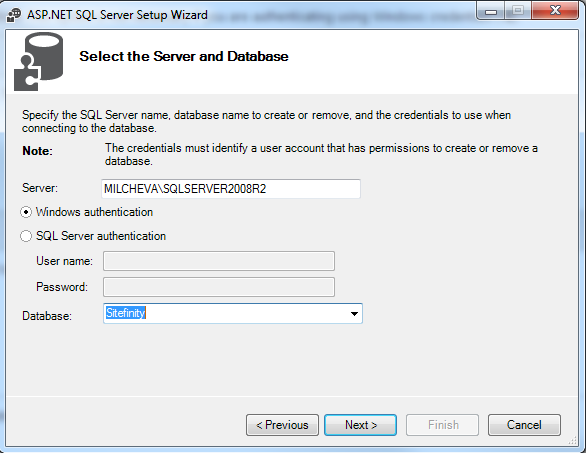Viewport: 586px width, 453px height.
Task: Click the wizard app icon in title bar
Action: tap(14, 15)
